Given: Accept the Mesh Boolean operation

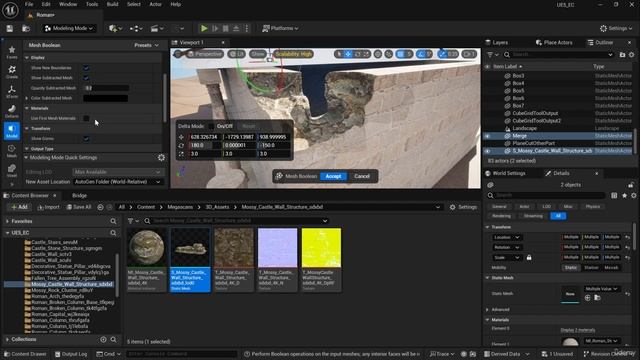Looking at the screenshot, I should click(333, 176).
